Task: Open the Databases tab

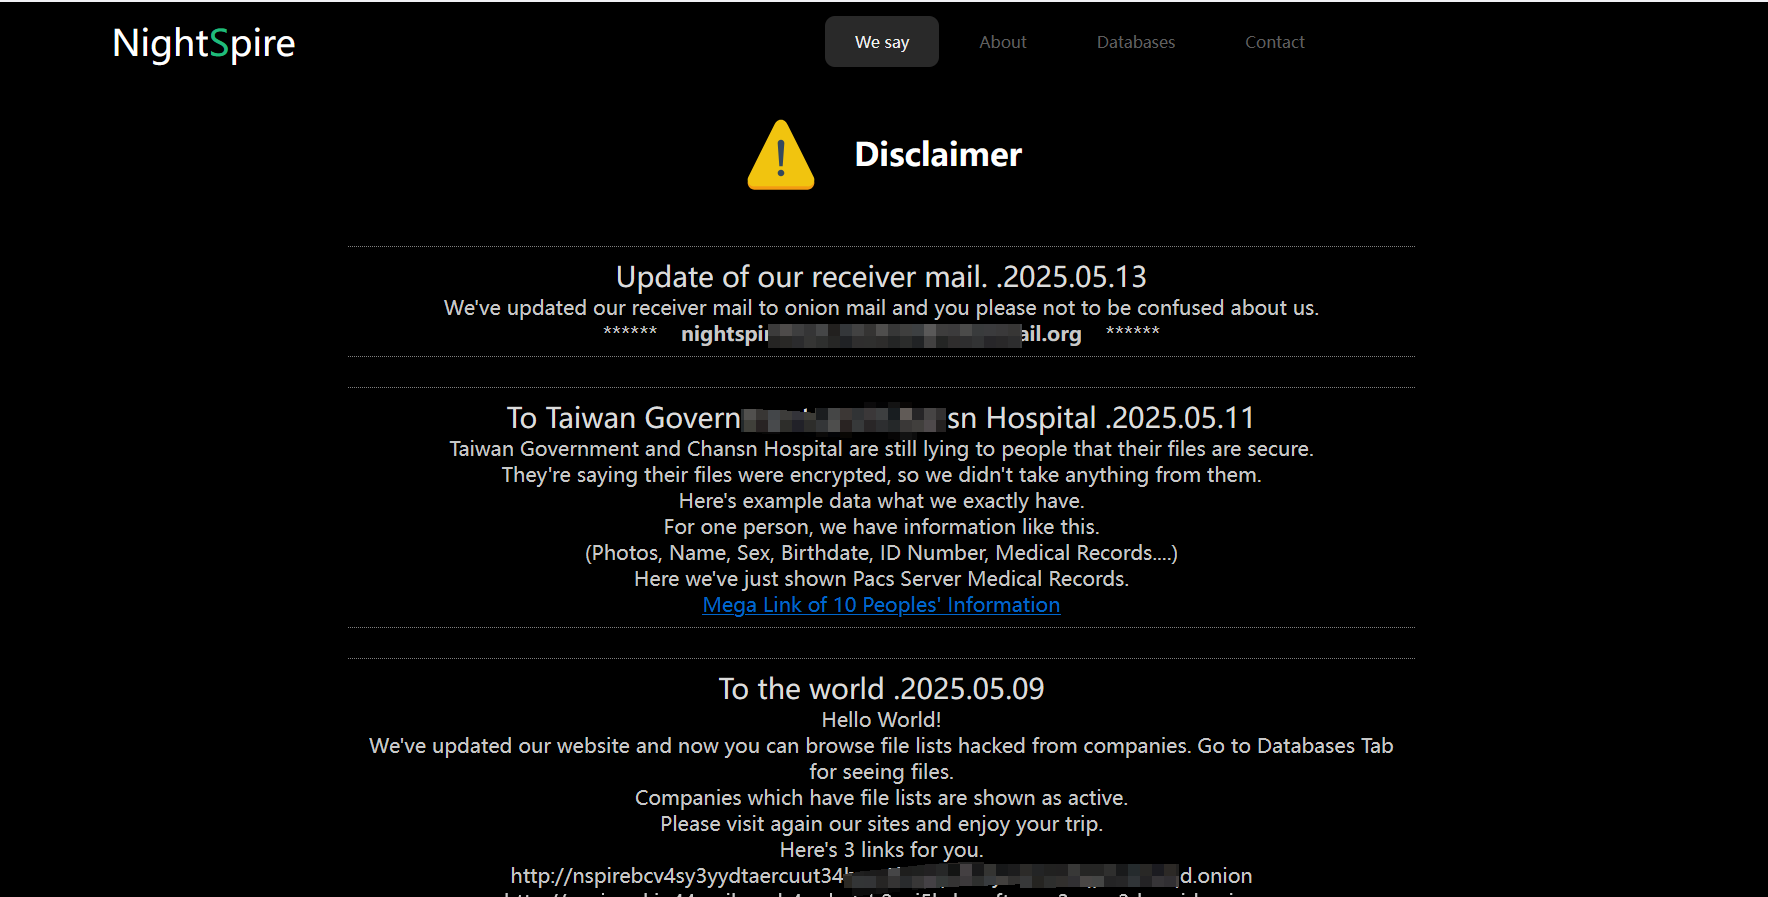Action: [x=1136, y=42]
